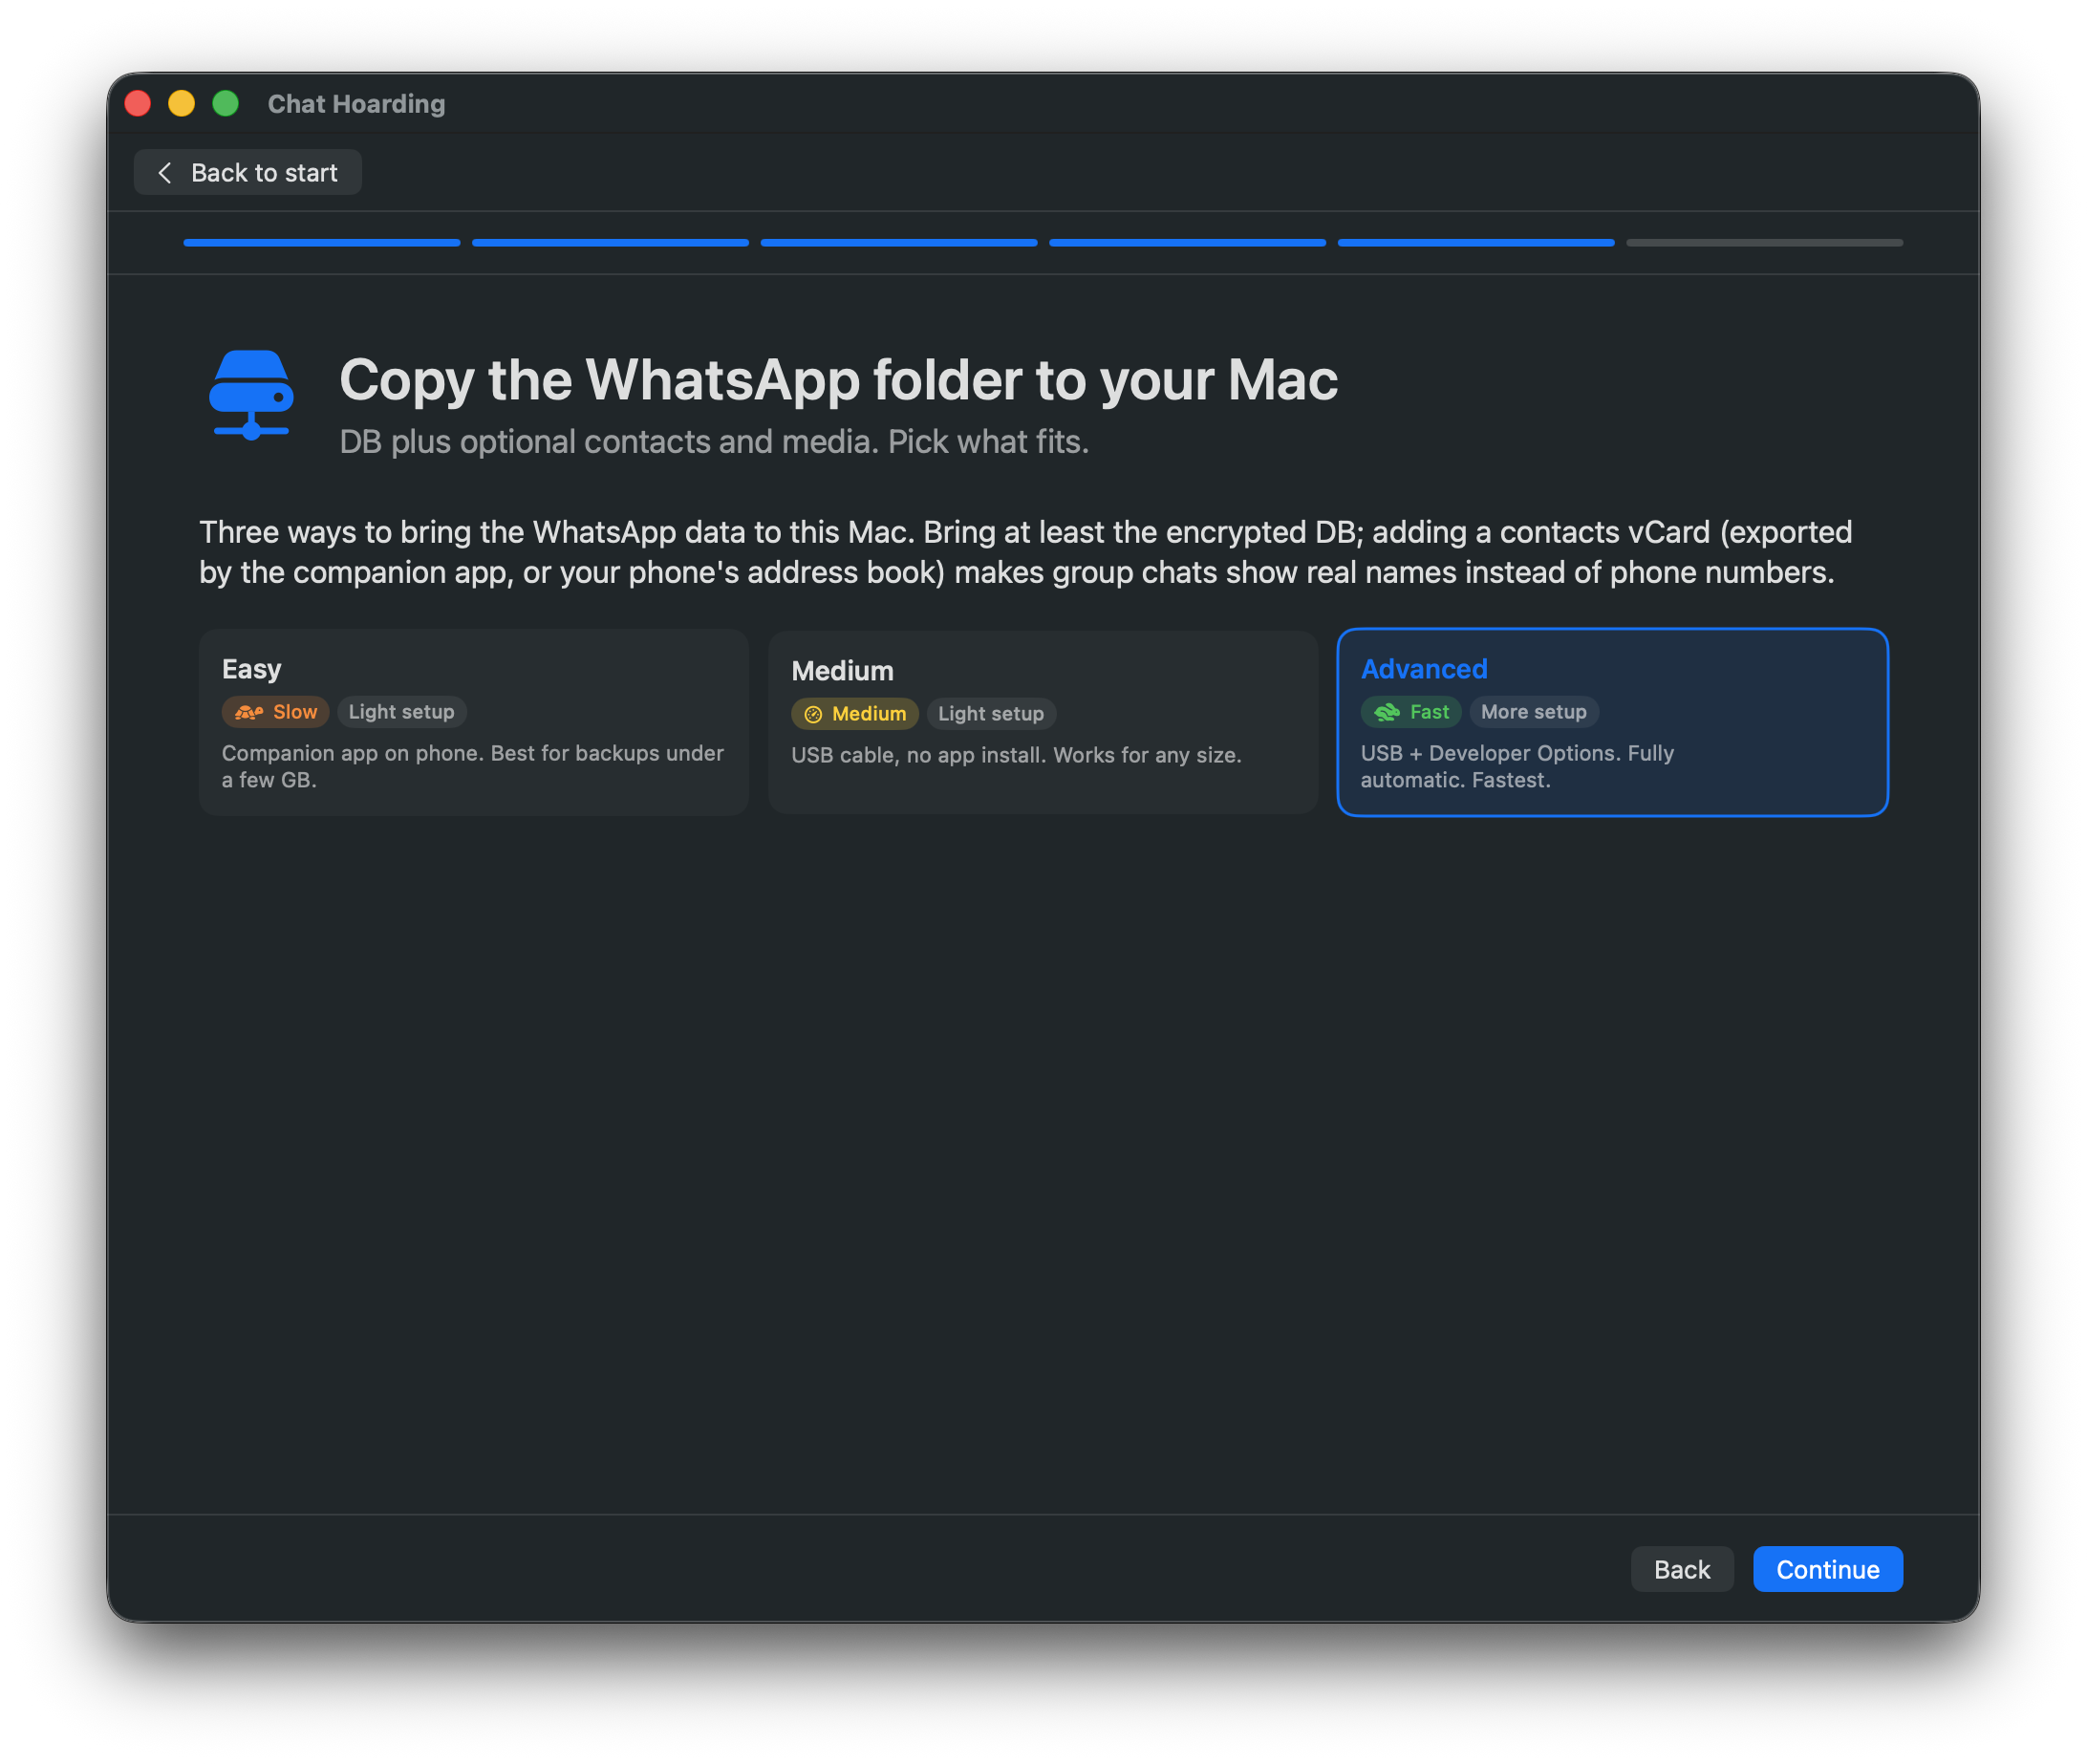This screenshot has width=2087, height=1764.
Task: Click the first progress step segment
Action: [322, 243]
